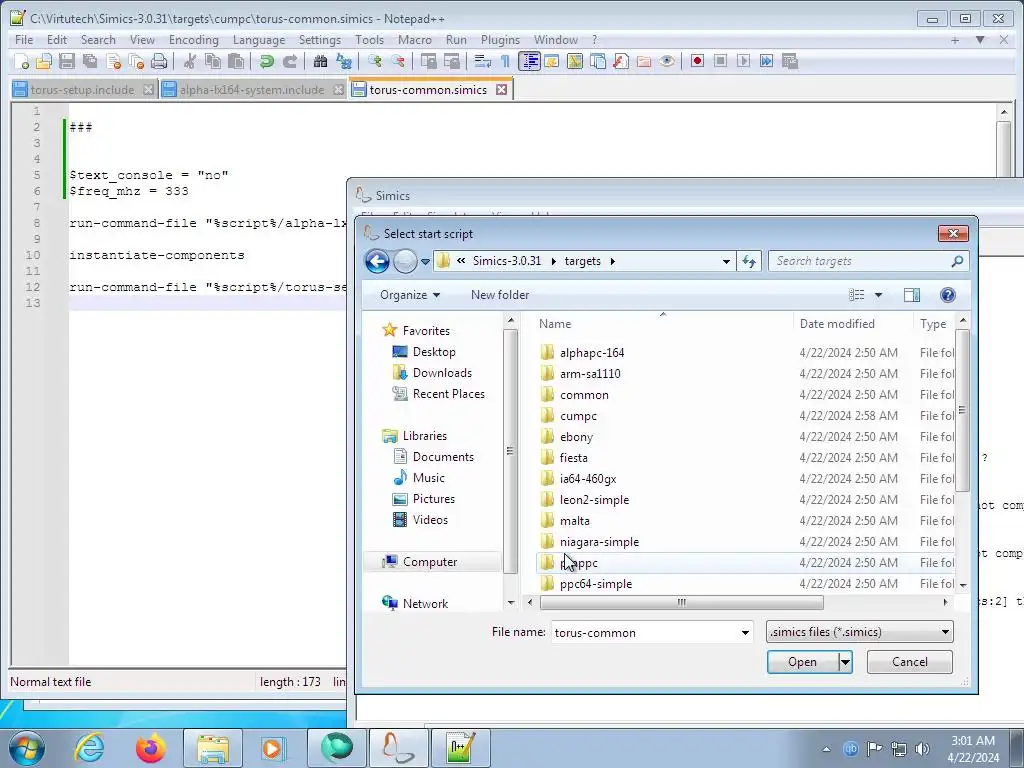The height and width of the screenshot is (768, 1024).
Task: Toggle the monitoring eye icon in toolbar
Action: [667, 61]
